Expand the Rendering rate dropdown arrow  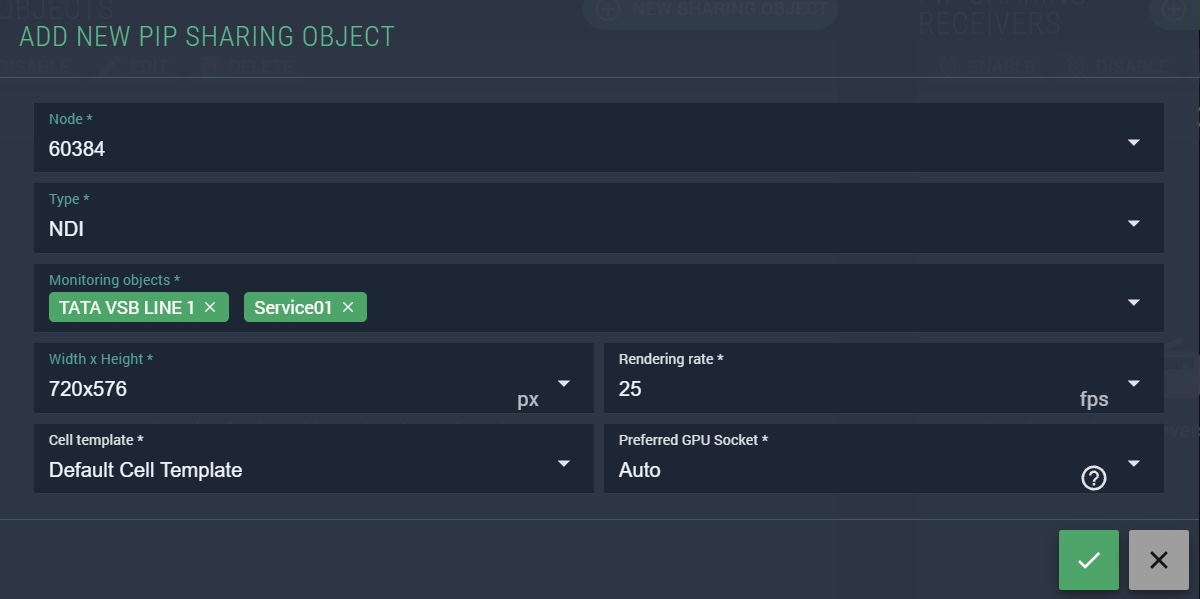coord(1134,383)
